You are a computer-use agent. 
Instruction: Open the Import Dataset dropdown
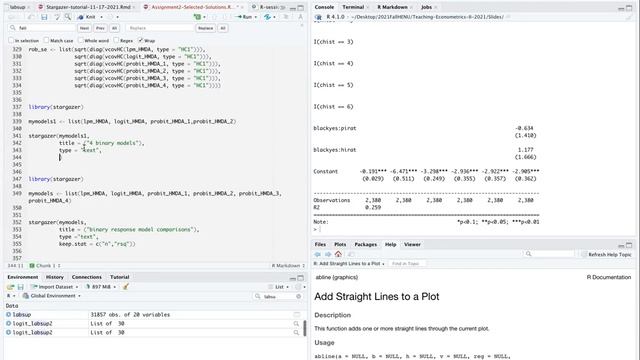(x=55, y=287)
